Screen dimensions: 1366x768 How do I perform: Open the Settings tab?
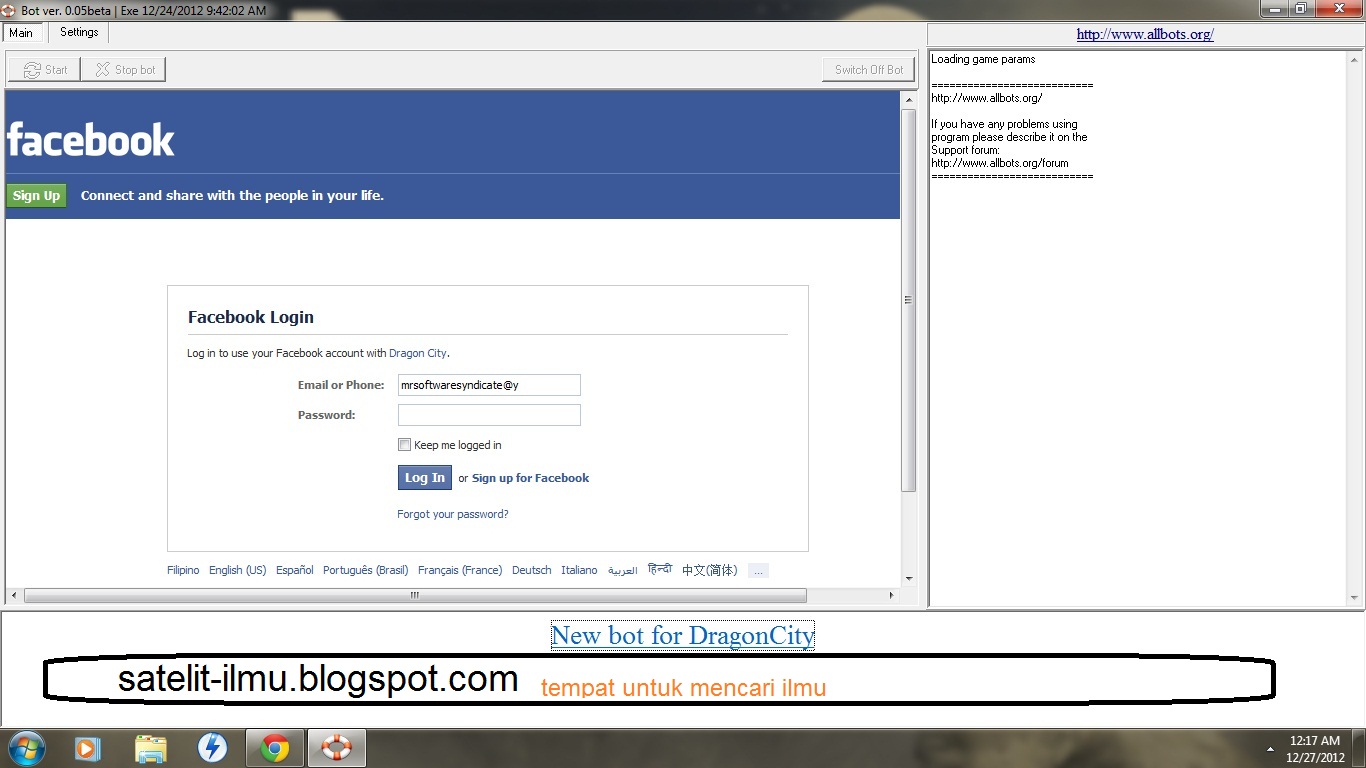click(79, 32)
